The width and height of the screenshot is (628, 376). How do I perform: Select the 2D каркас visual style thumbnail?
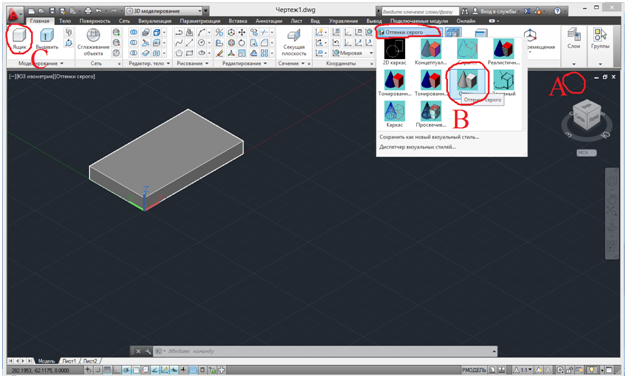tap(394, 51)
